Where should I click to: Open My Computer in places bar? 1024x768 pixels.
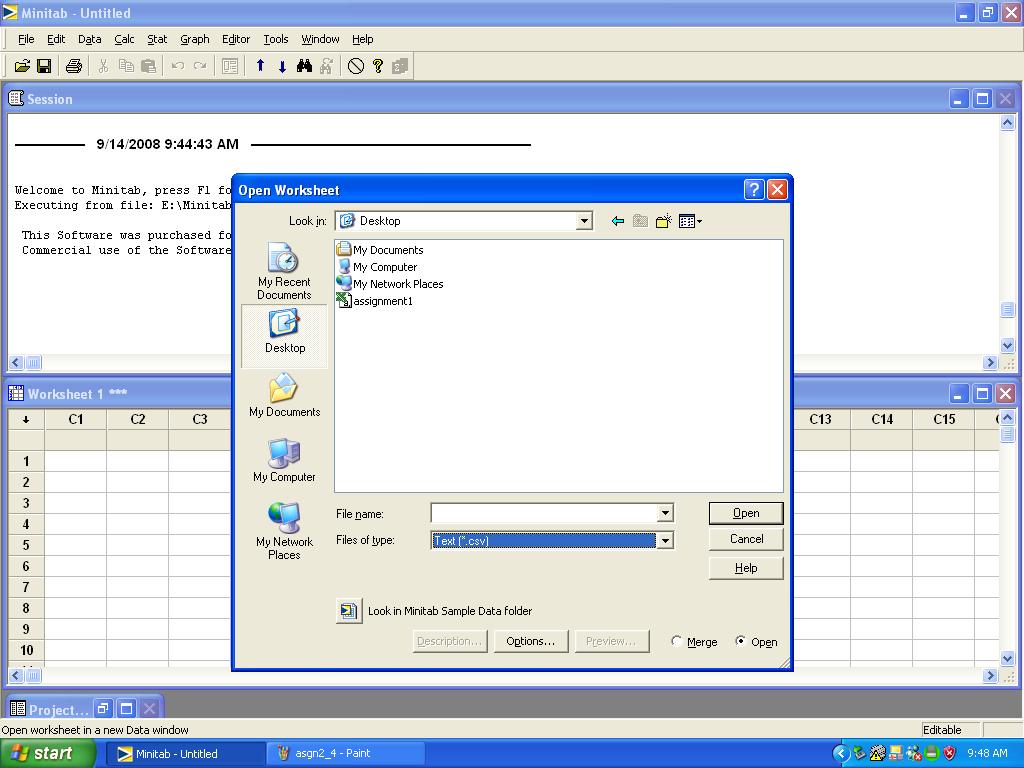pos(284,461)
